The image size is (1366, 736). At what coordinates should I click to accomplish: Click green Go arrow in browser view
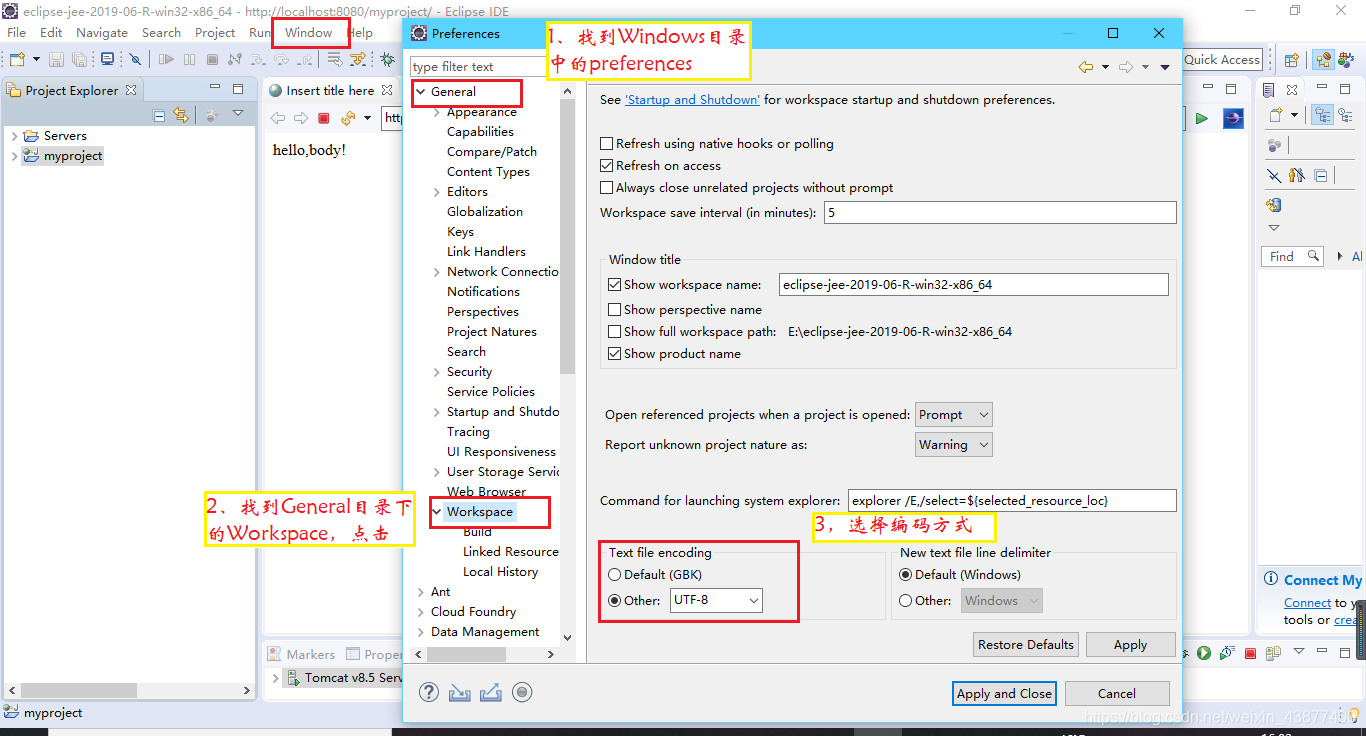coord(1202,118)
